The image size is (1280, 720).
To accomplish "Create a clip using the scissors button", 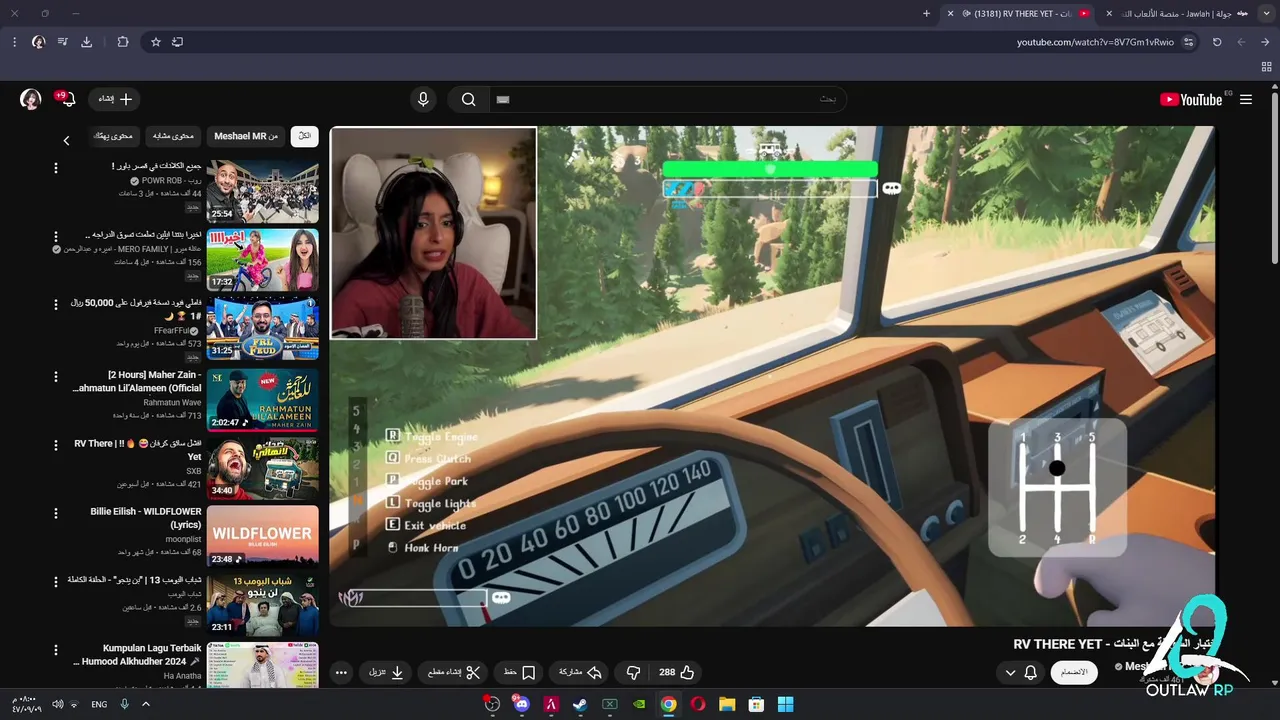I will [455, 672].
